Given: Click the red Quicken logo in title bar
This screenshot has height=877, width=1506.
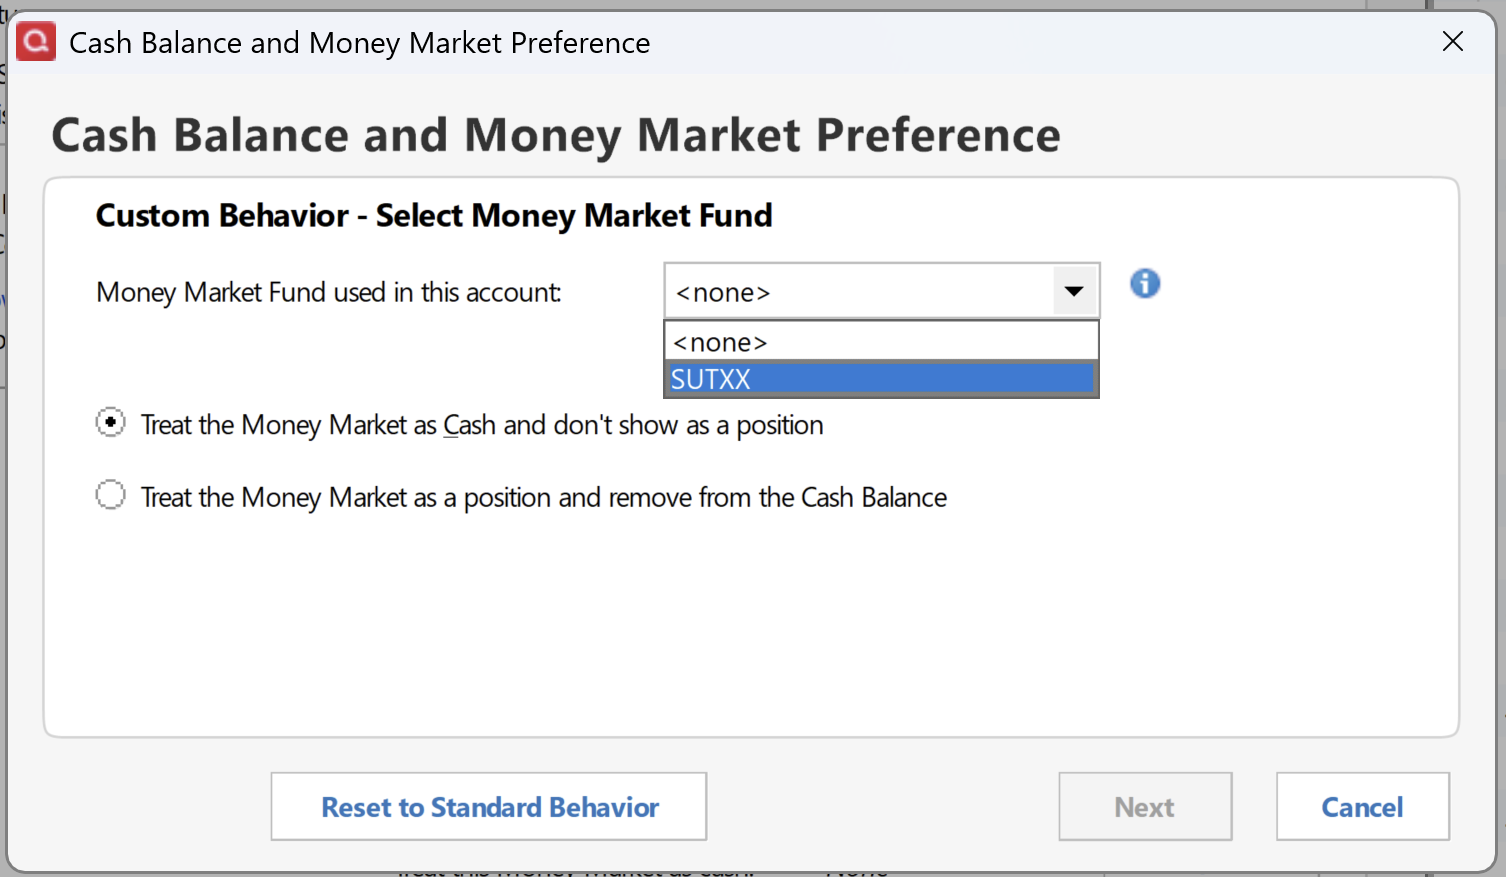Looking at the screenshot, I should [36, 41].
